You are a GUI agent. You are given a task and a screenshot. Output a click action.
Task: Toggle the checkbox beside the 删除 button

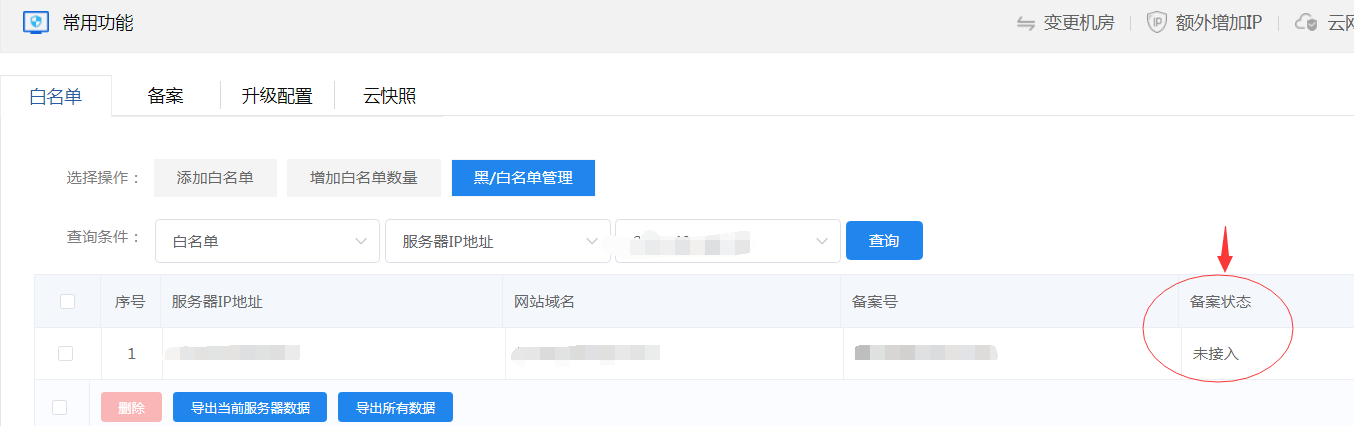(x=60, y=407)
